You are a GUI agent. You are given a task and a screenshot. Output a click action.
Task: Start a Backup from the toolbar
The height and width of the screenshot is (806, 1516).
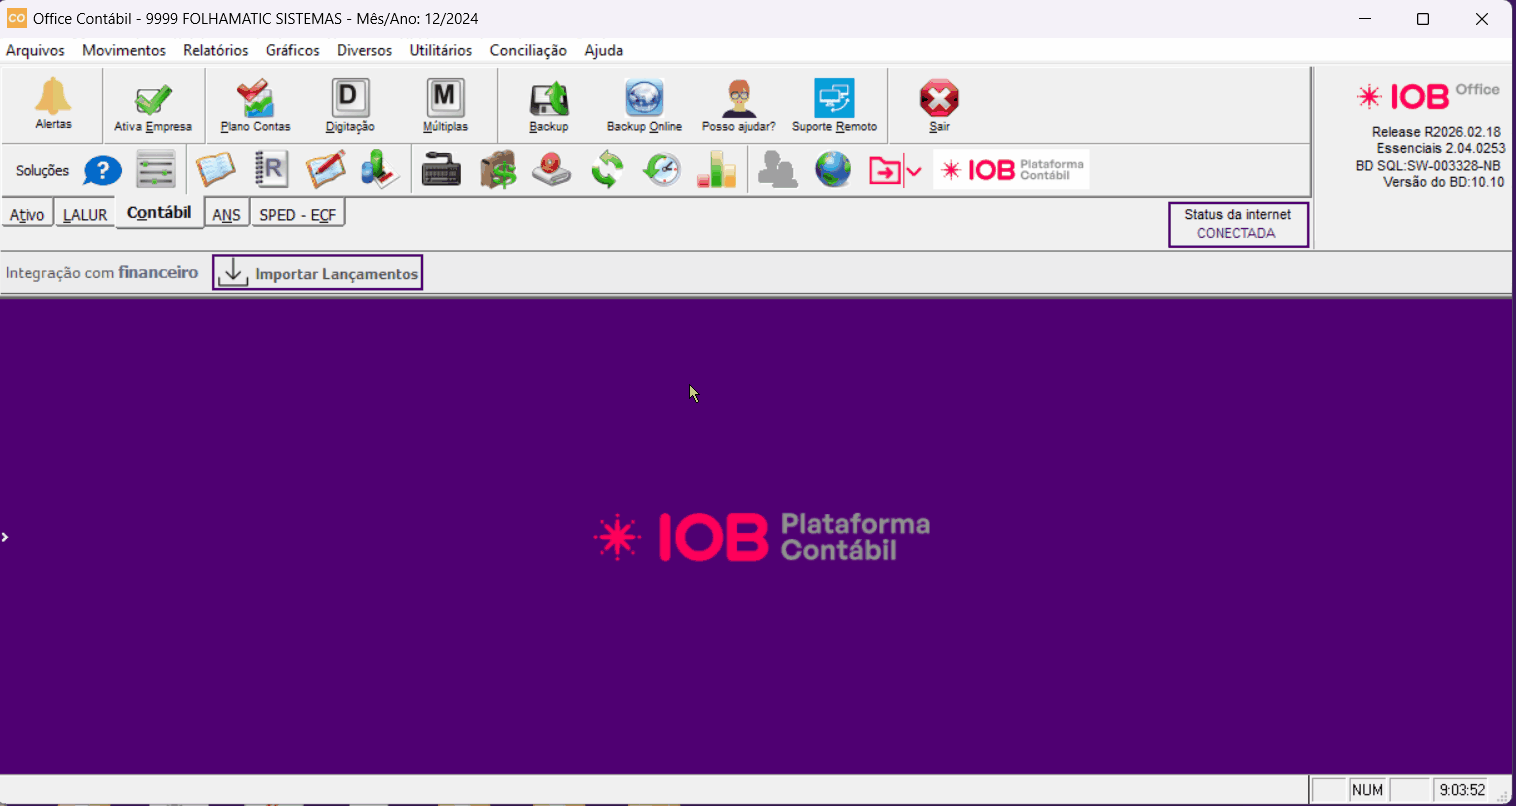549,105
